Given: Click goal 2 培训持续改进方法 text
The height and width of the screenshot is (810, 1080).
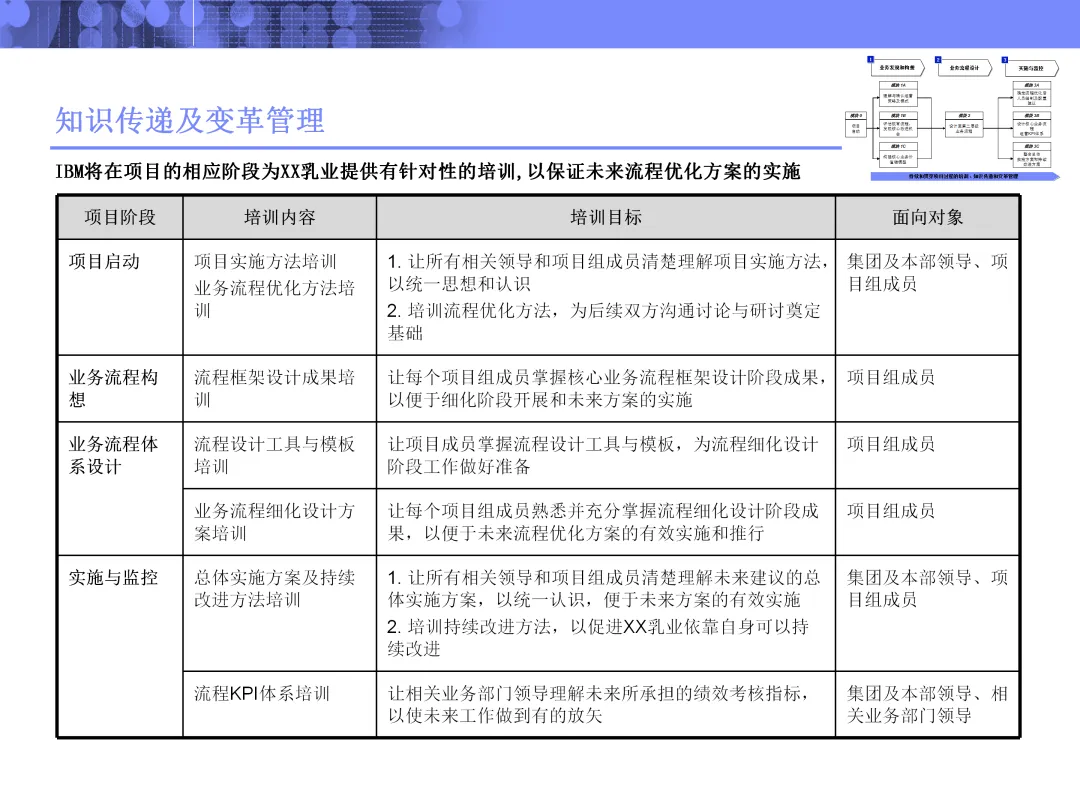Looking at the screenshot, I should click(598, 638).
